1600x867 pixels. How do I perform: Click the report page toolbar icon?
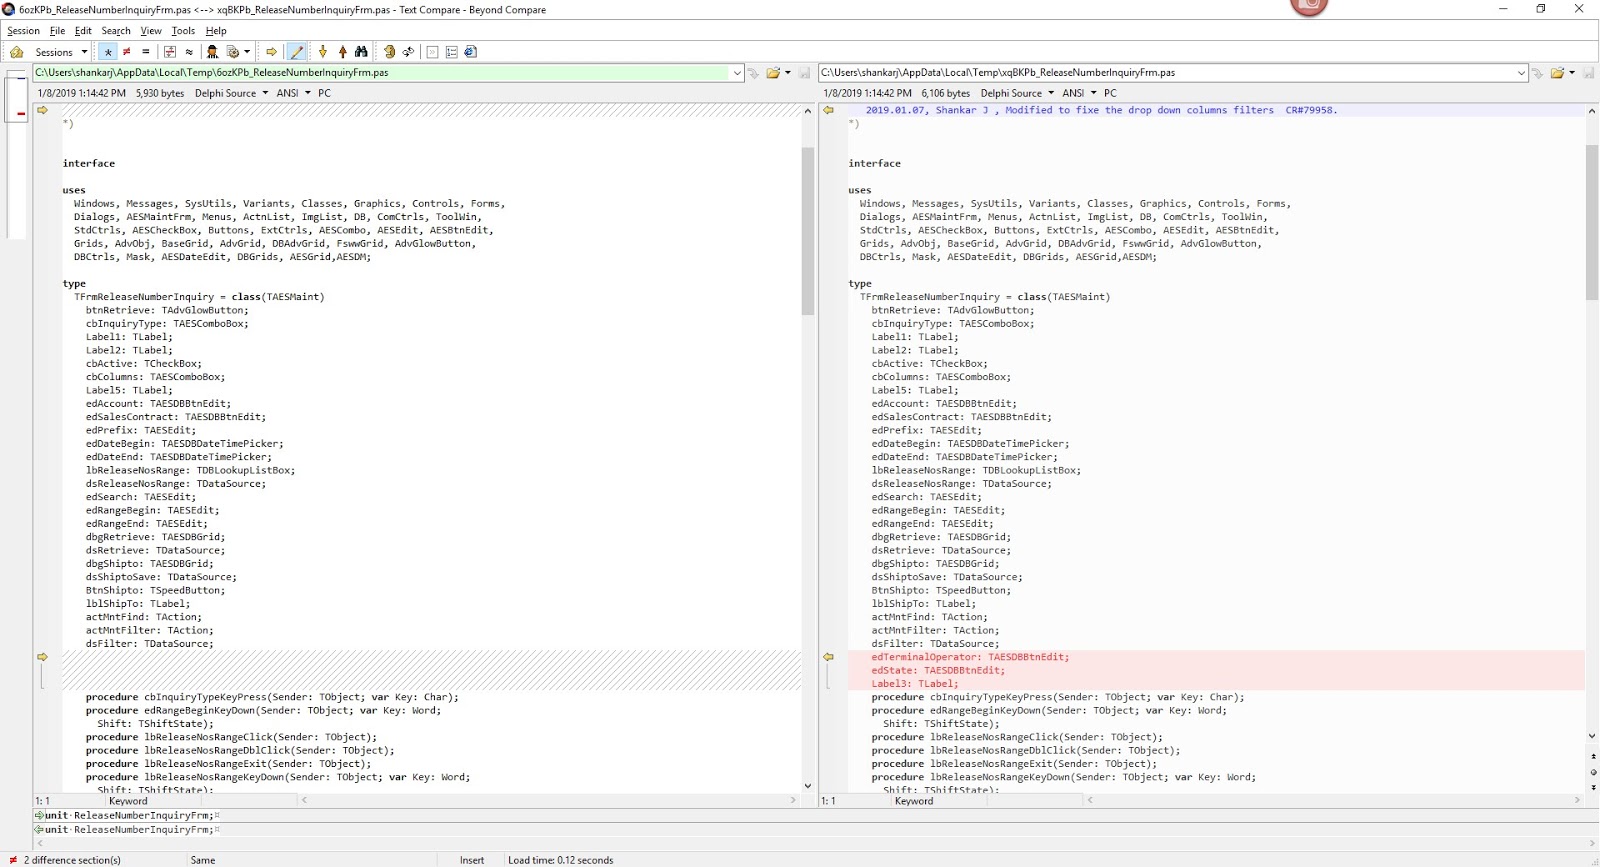click(x=471, y=52)
